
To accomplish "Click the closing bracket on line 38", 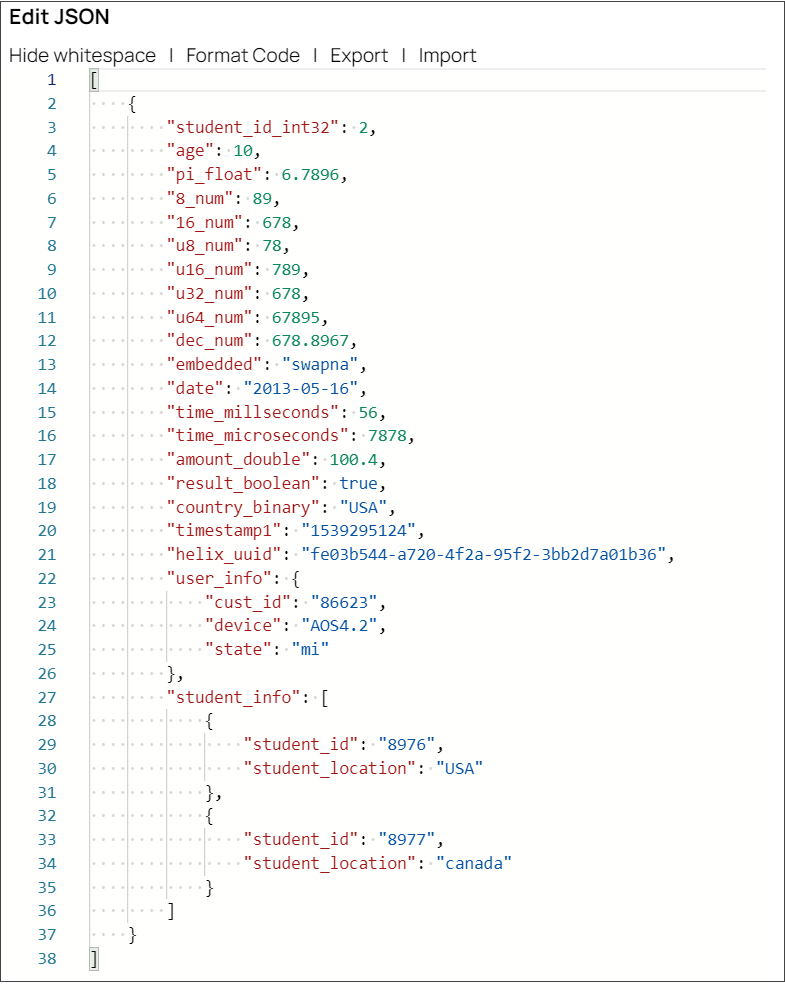I will 93,958.
